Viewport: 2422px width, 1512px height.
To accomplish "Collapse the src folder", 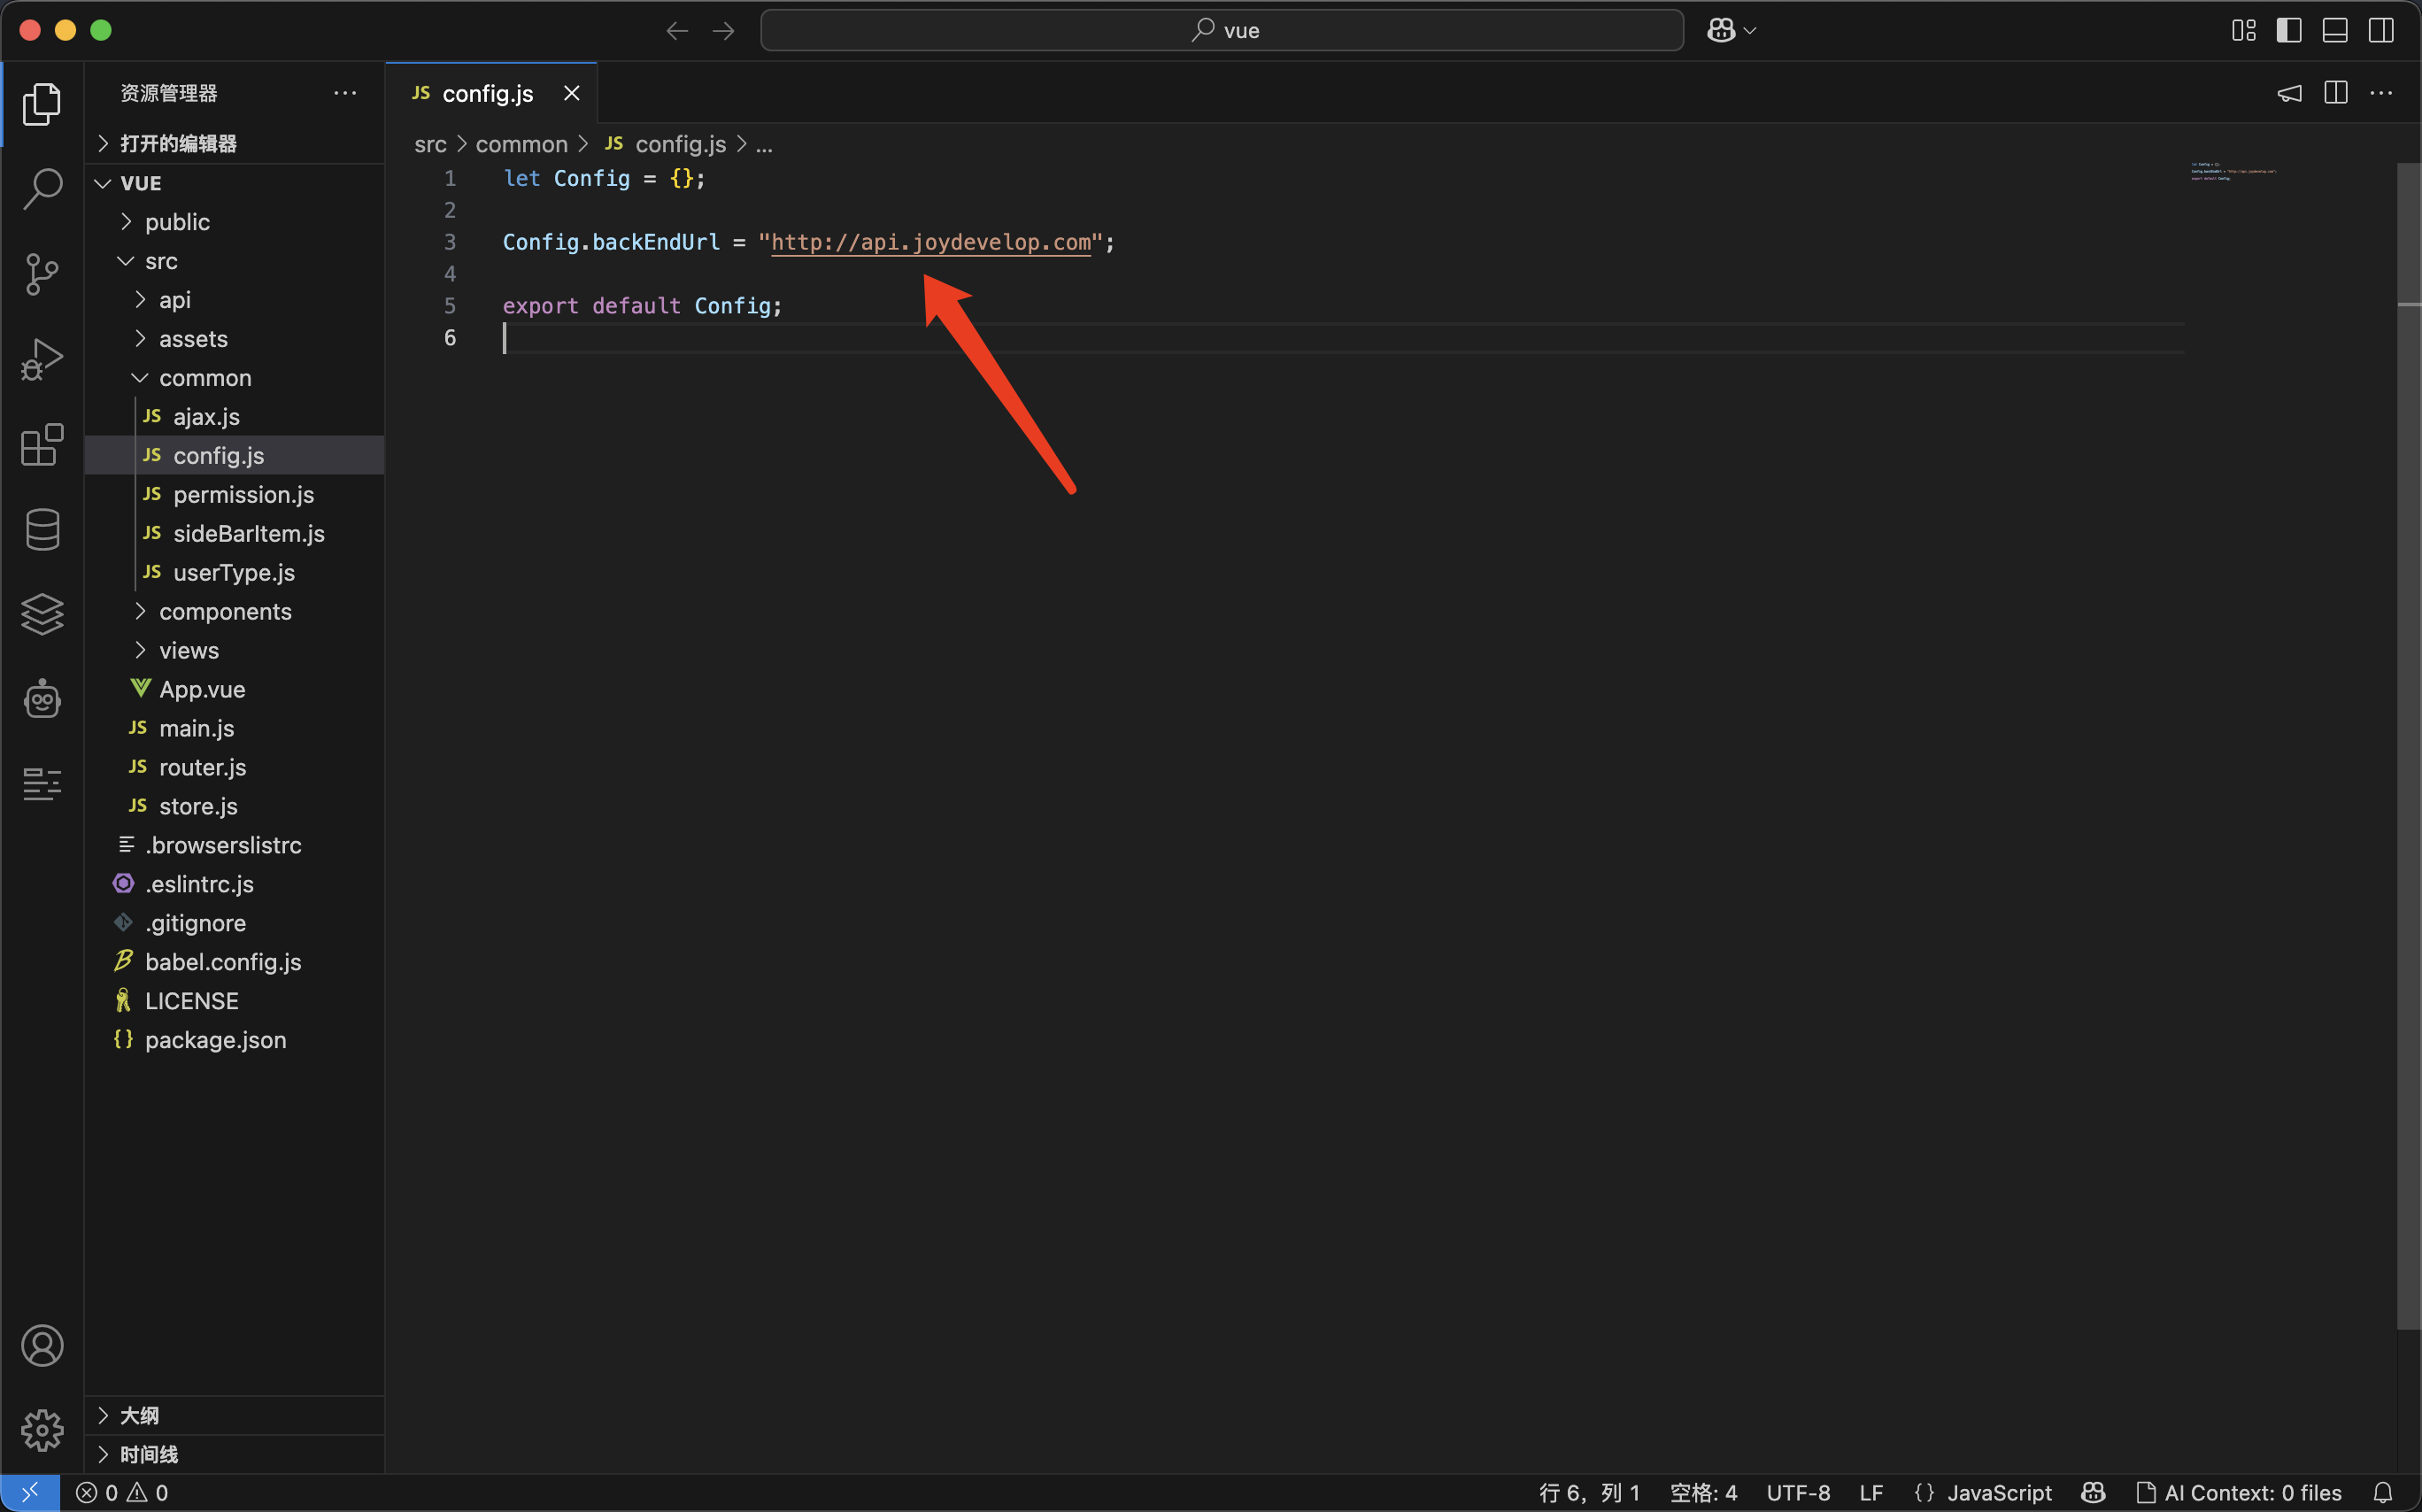I will tap(235, 261).
